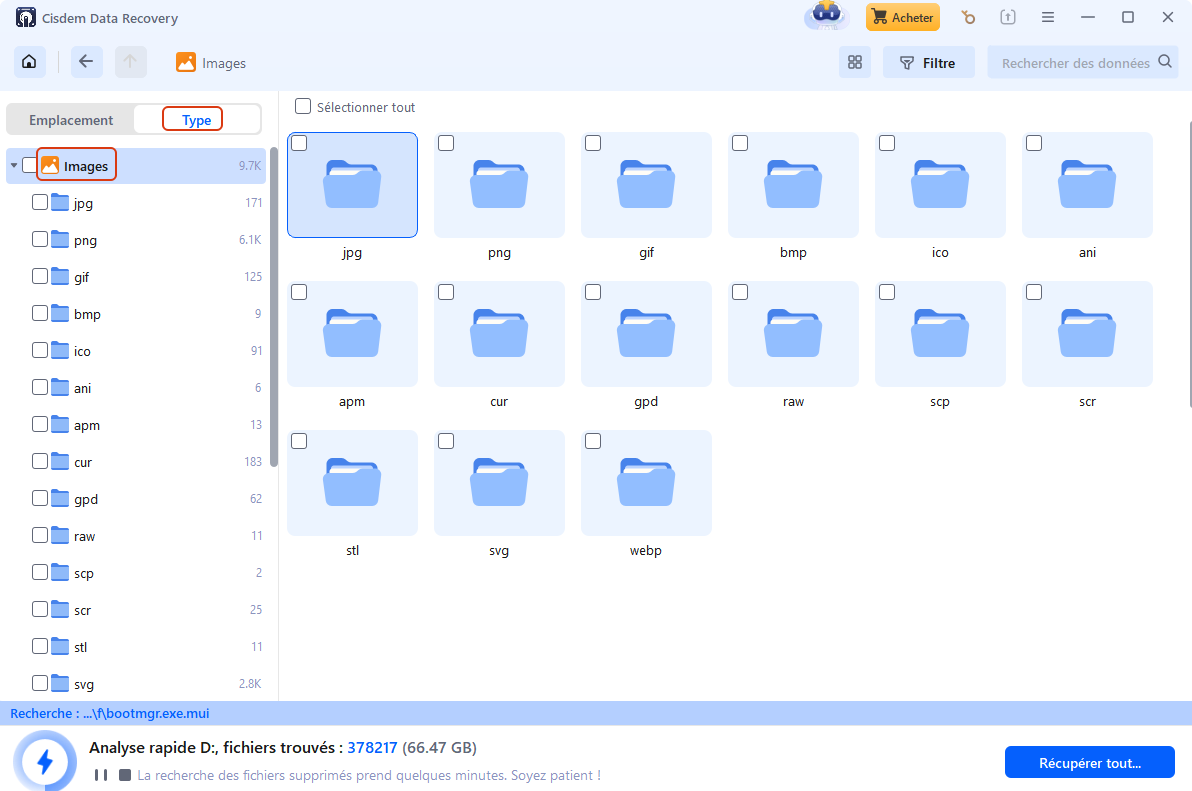Click the Récupérer tout button
This screenshot has height=791, width=1192.
[x=1089, y=762]
